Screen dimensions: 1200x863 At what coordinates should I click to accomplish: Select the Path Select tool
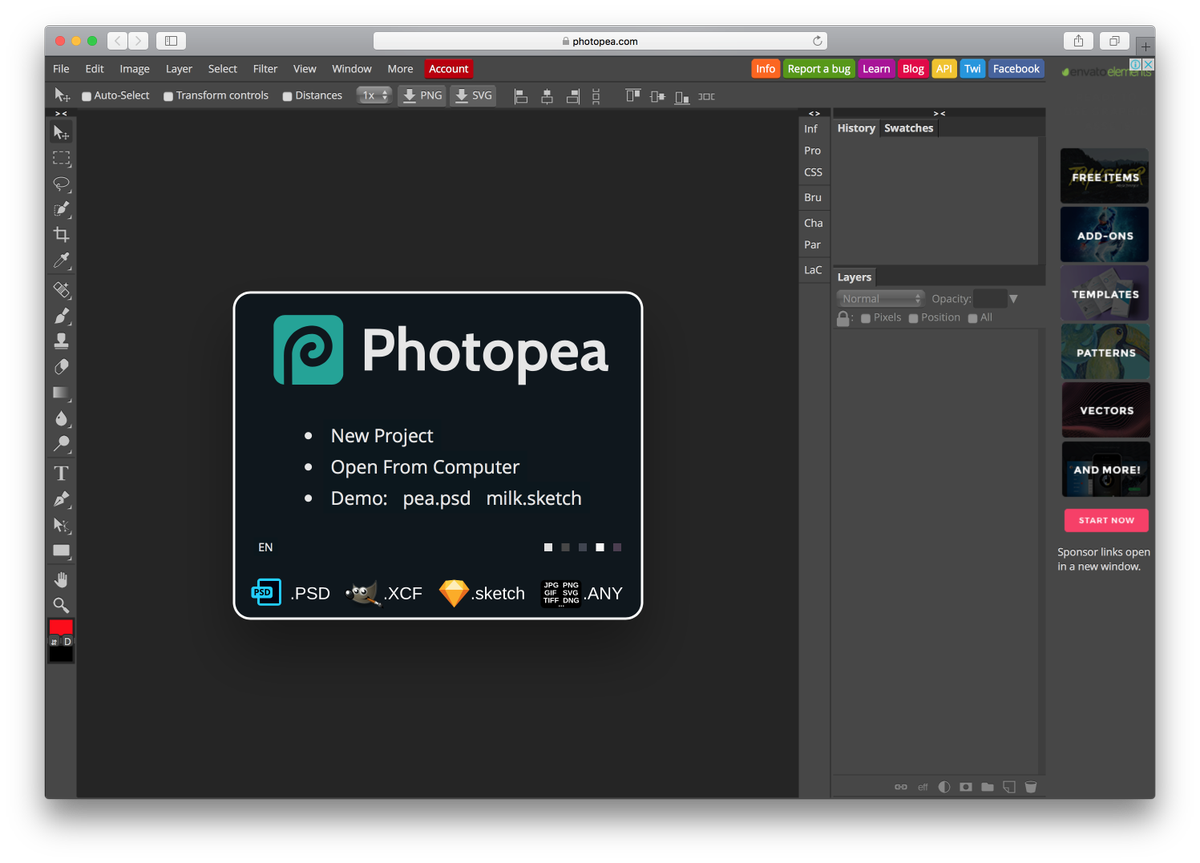pos(62,524)
